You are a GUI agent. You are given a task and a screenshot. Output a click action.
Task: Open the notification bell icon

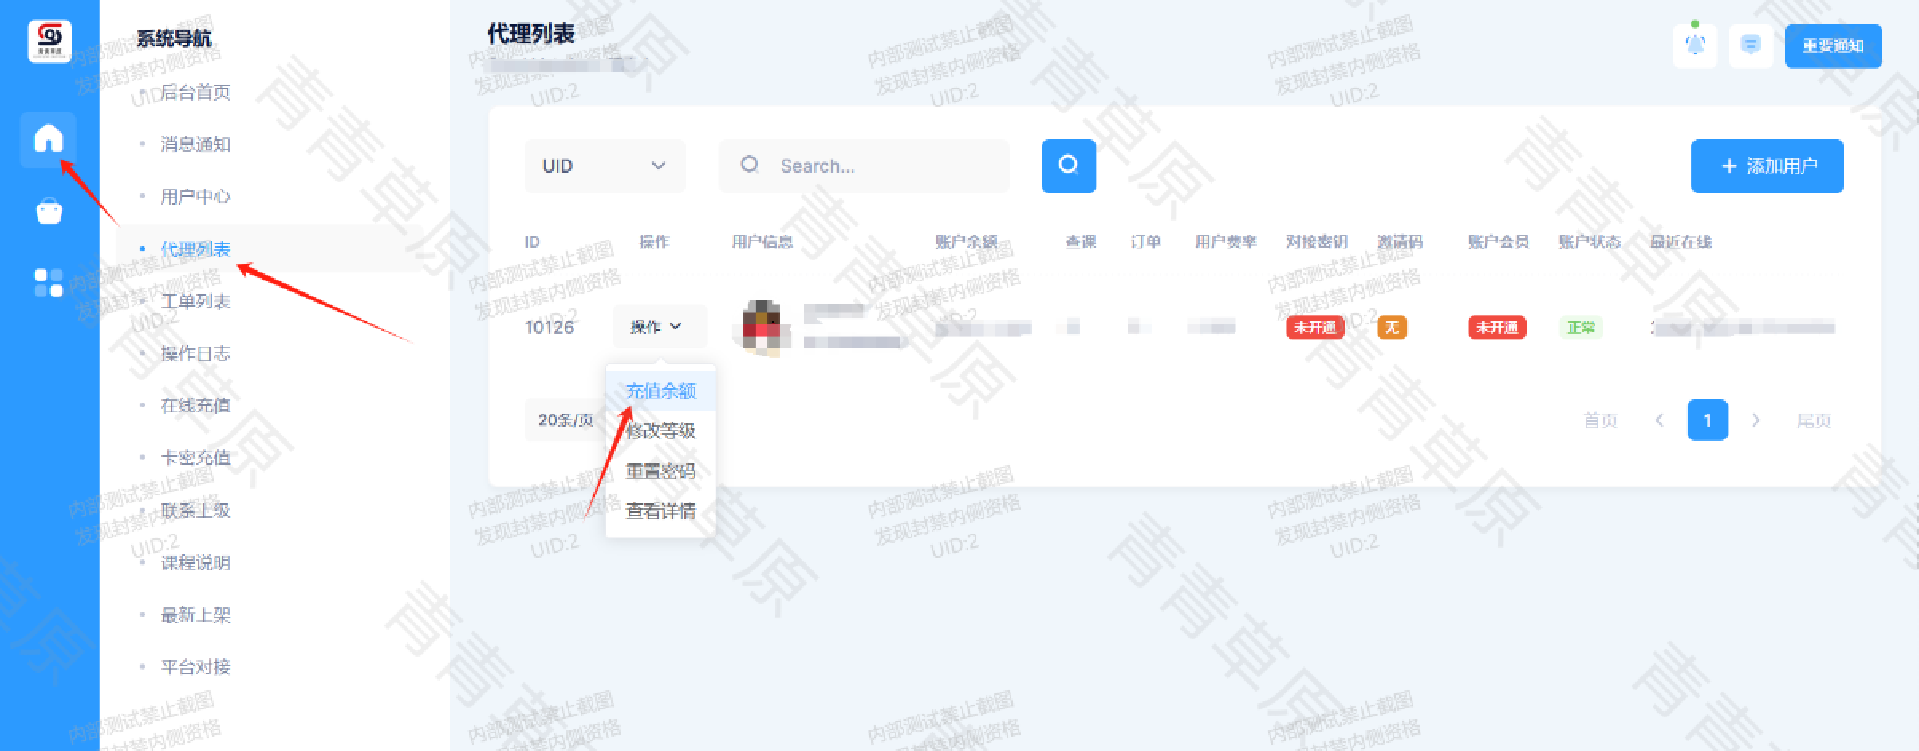pyautogui.click(x=1694, y=45)
